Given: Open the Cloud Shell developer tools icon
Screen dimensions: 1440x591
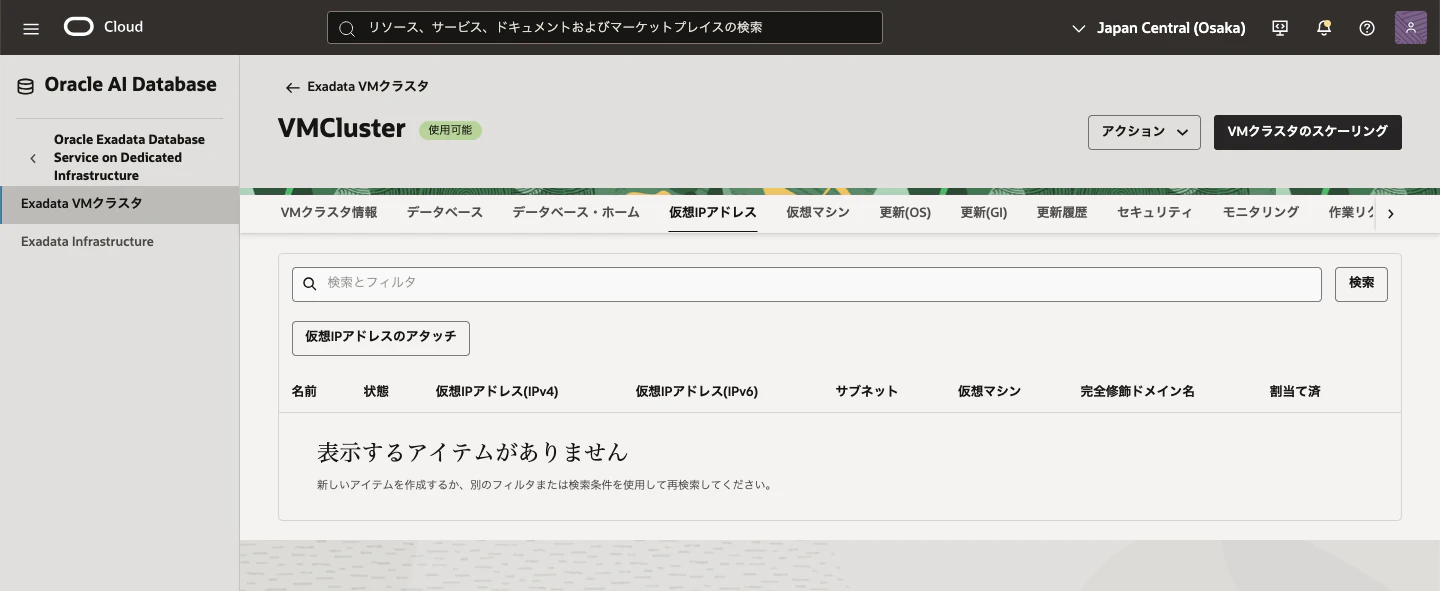Looking at the screenshot, I should (x=1280, y=28).
